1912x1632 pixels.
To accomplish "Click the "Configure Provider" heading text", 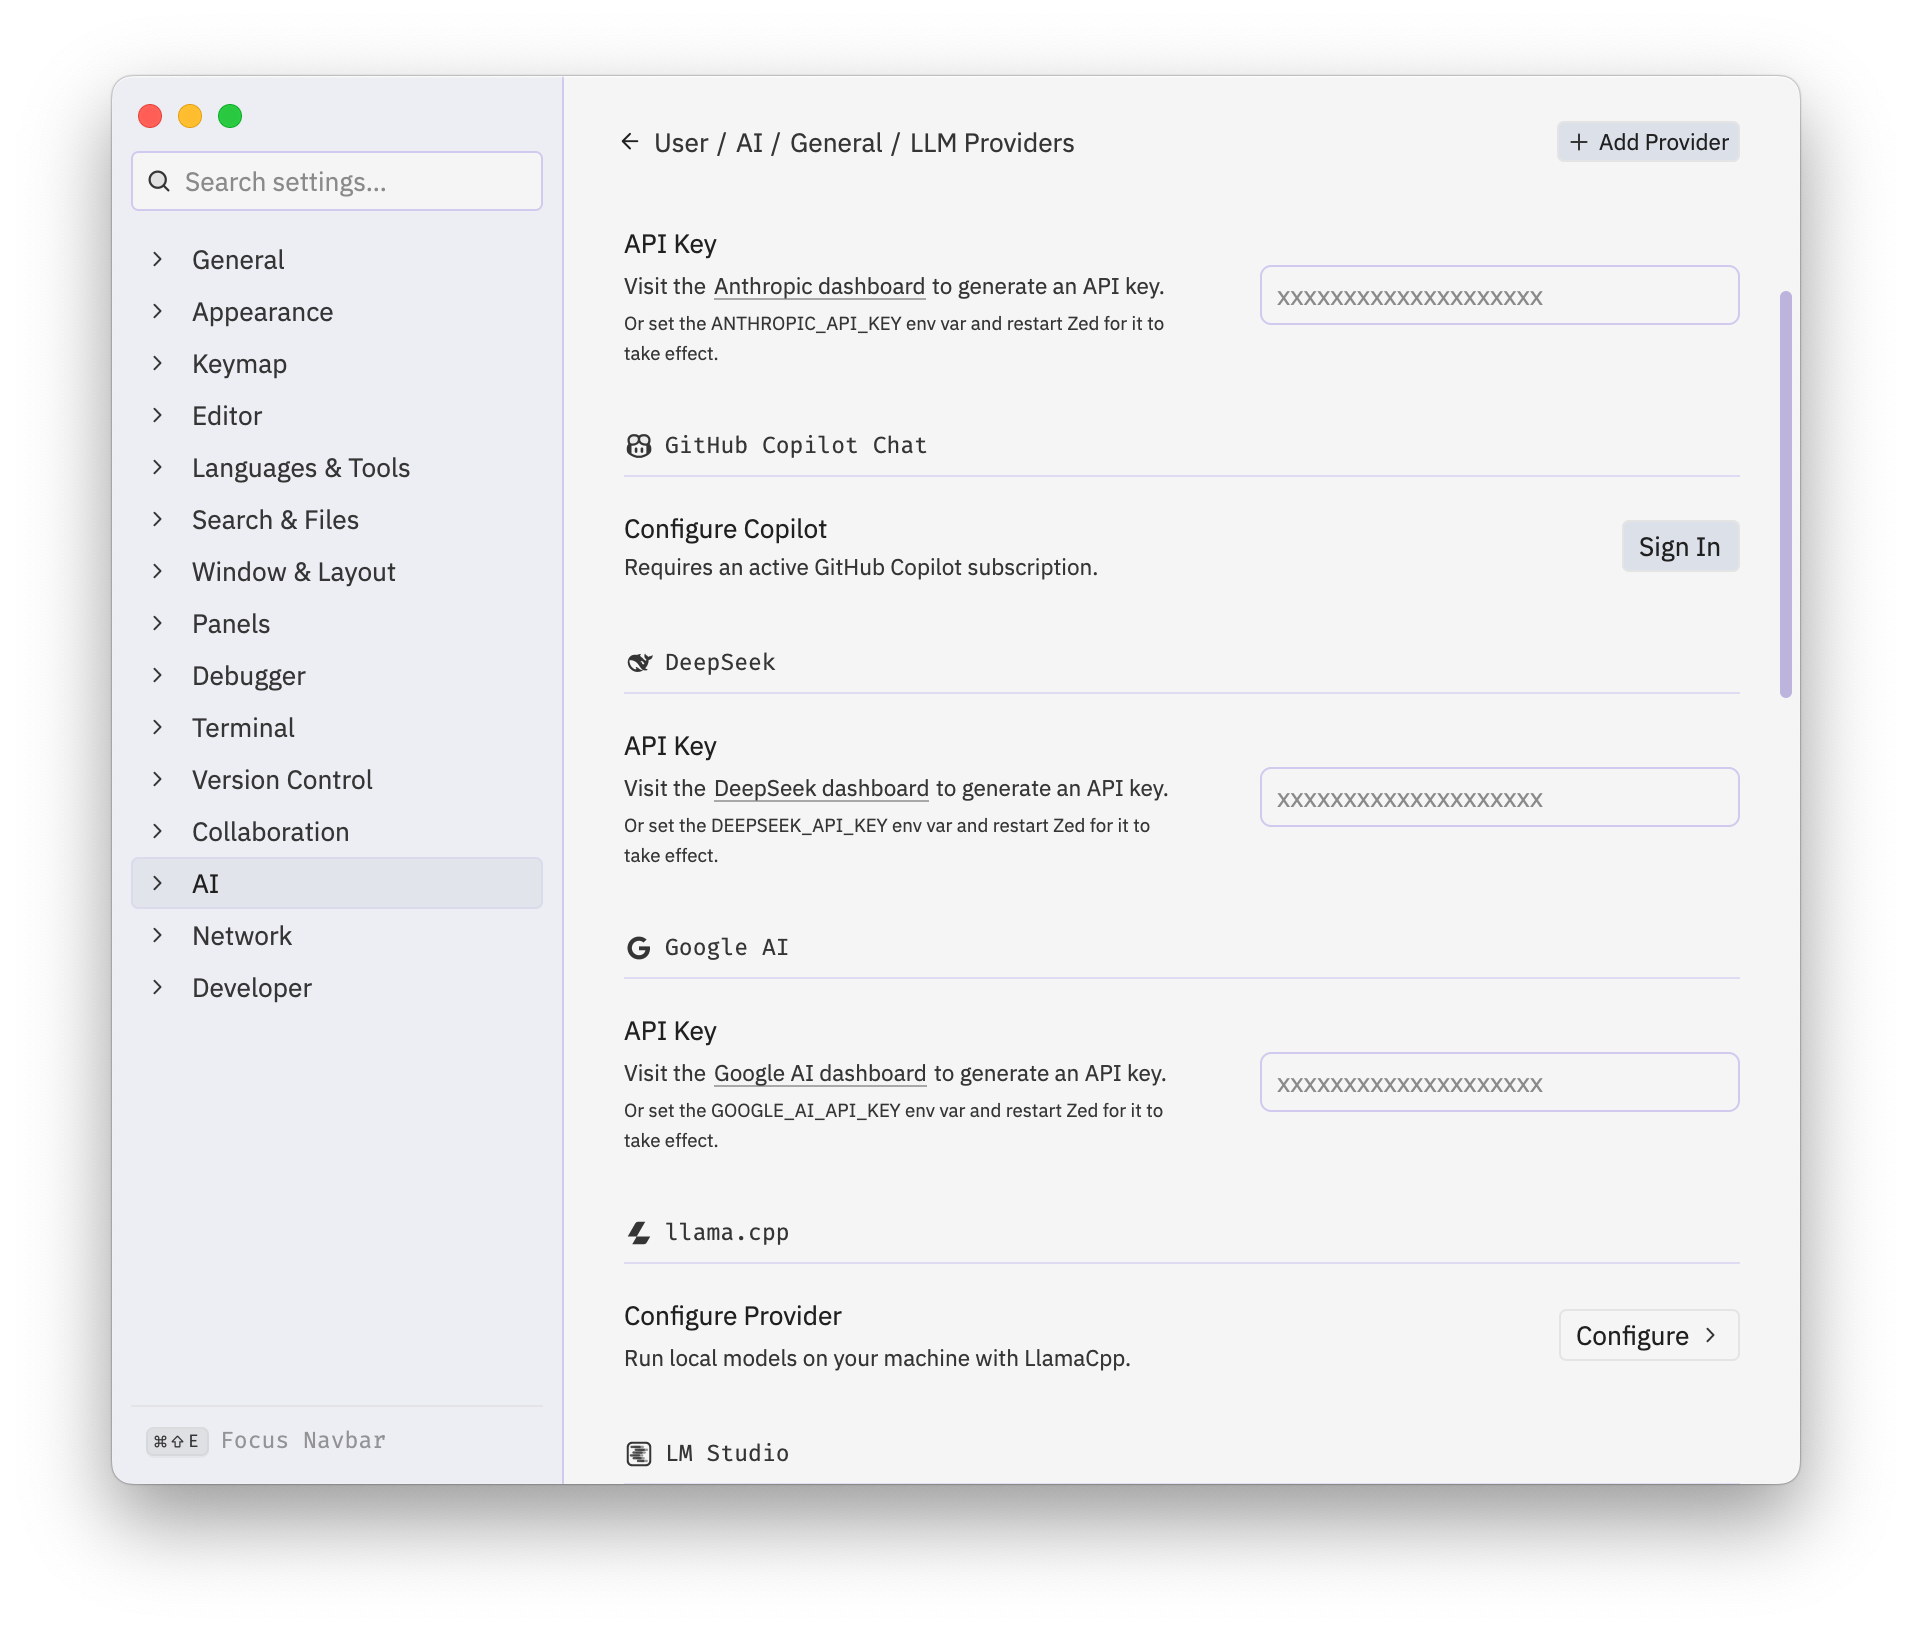I will 732,1316.
